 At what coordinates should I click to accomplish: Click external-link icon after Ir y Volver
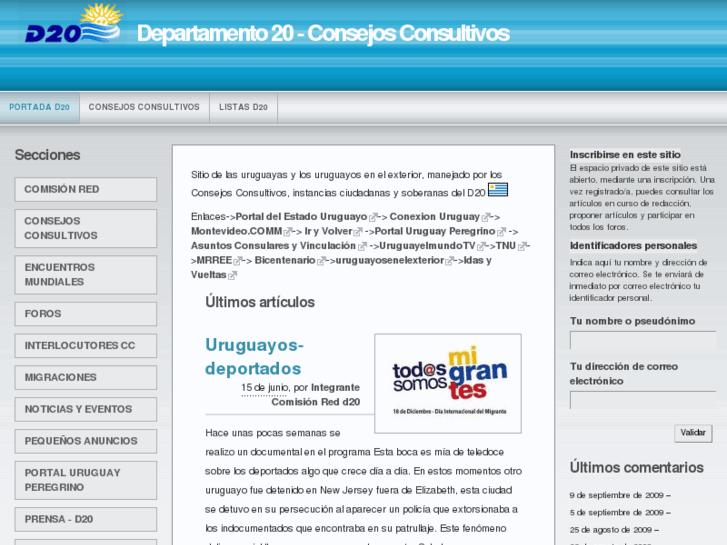(357, 232)
